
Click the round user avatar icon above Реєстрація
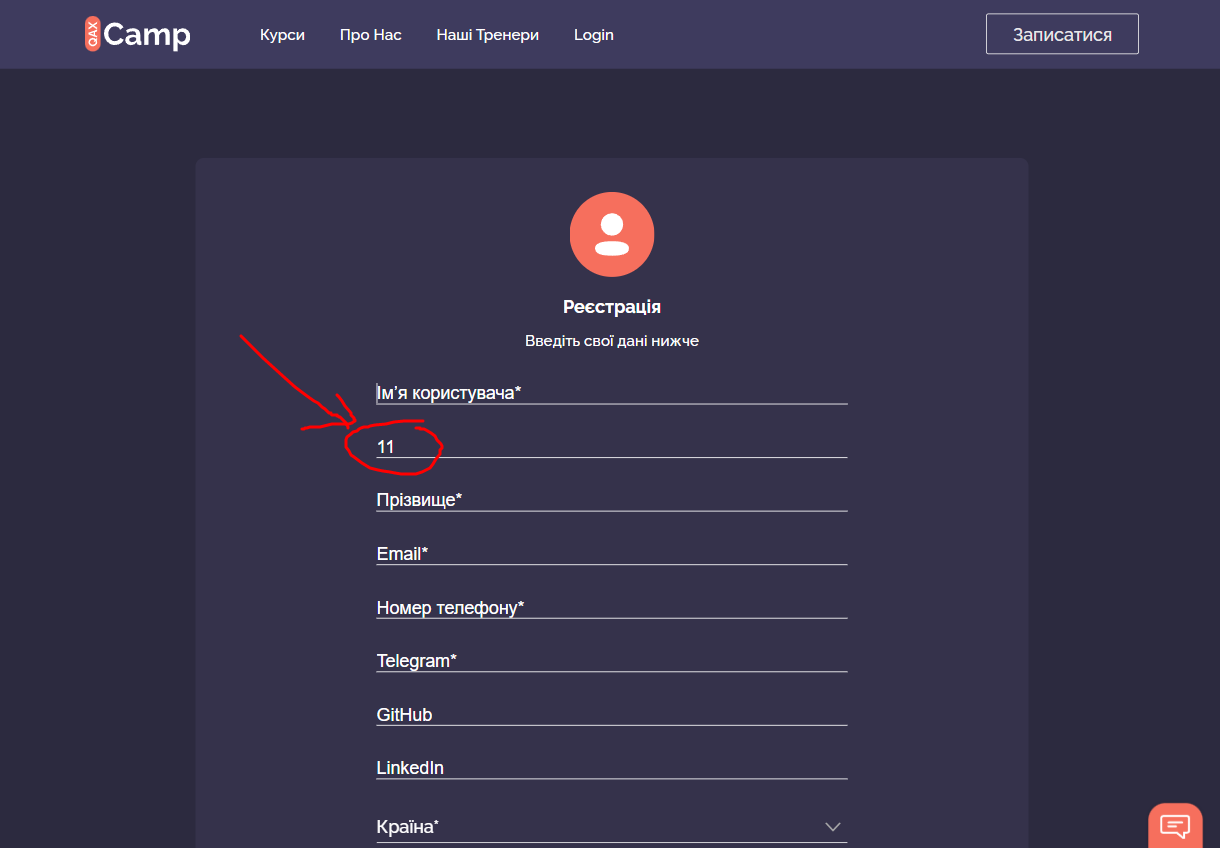point(612,234)
